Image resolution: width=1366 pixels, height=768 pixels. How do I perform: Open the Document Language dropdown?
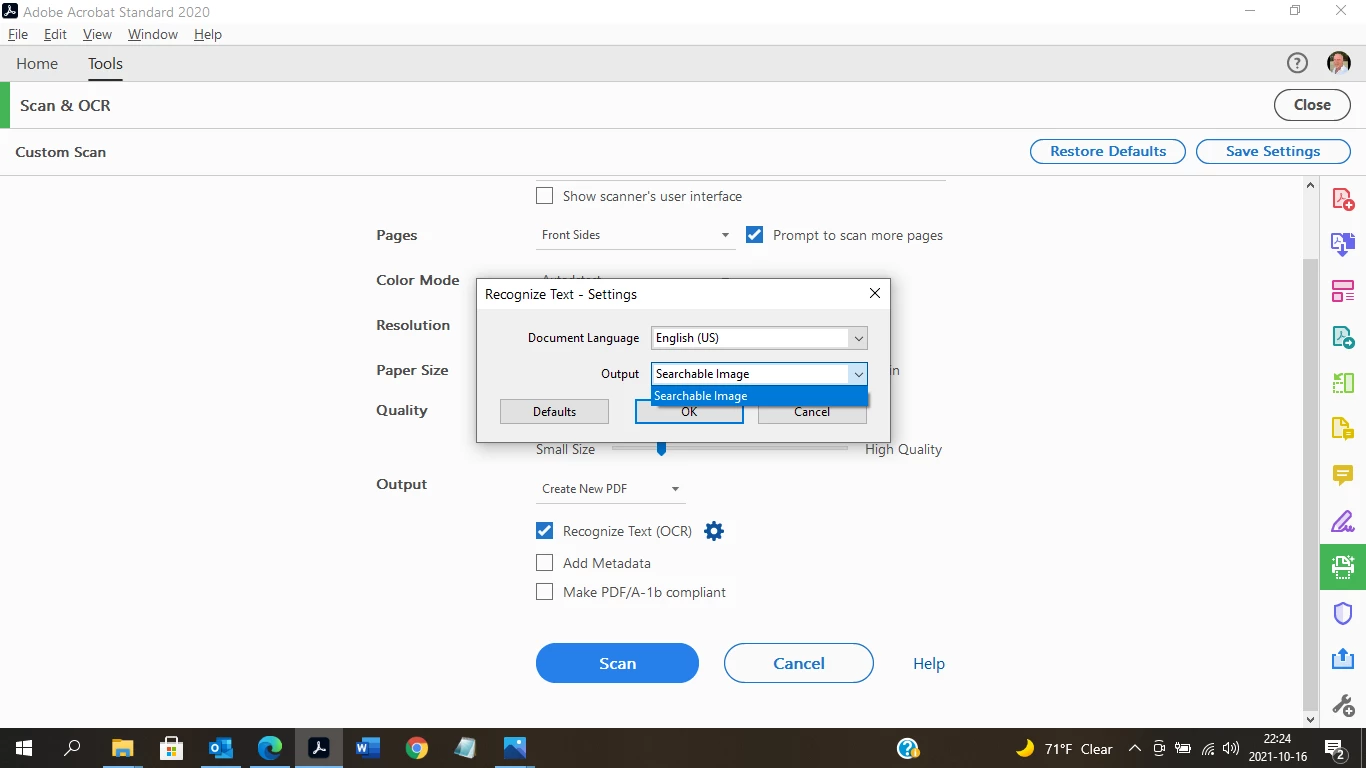pos(759,338)
